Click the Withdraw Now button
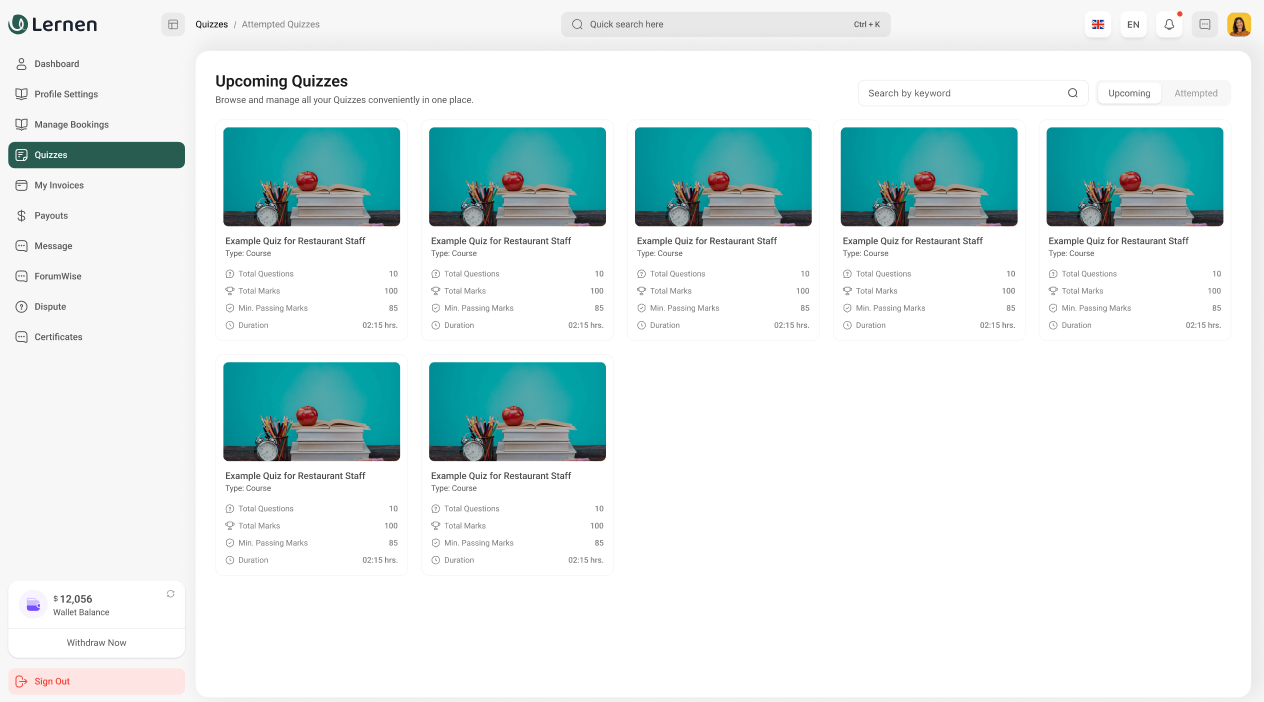This screenshot has width=1264, height=702. (96, 643)
